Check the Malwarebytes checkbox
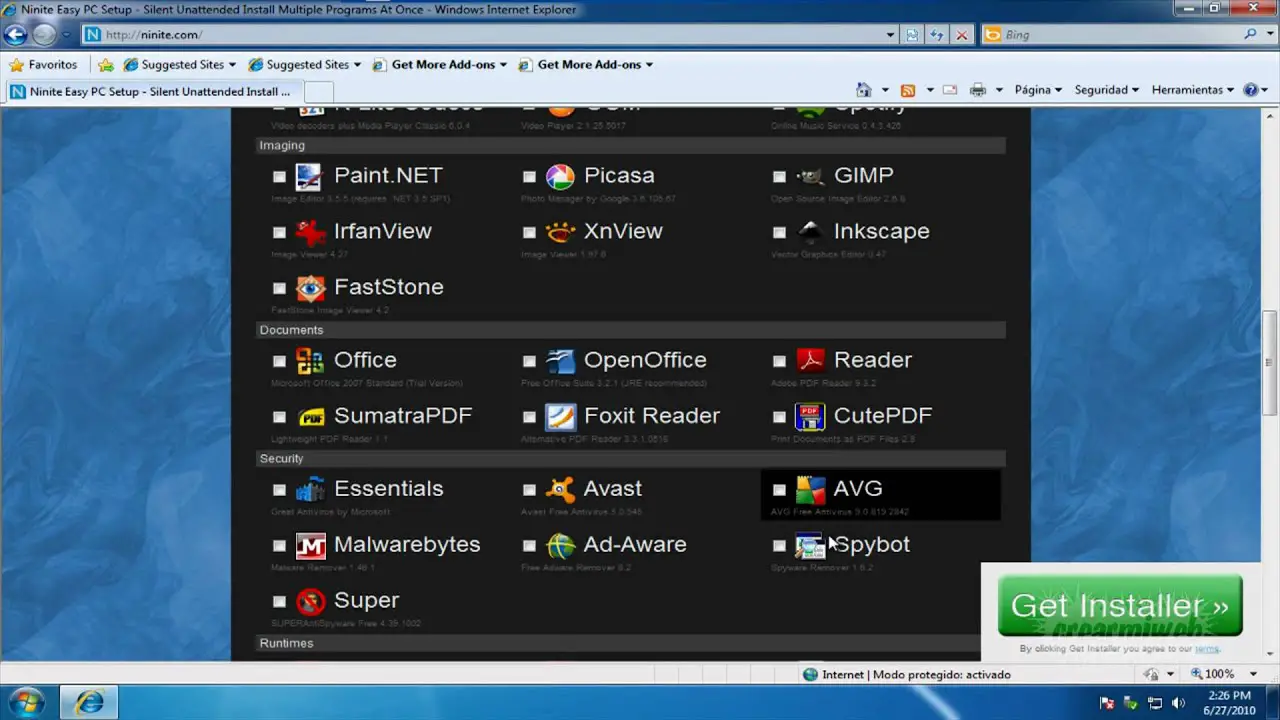The height and width of the screenshot is (720, 1280). click(x=279, y=546)
